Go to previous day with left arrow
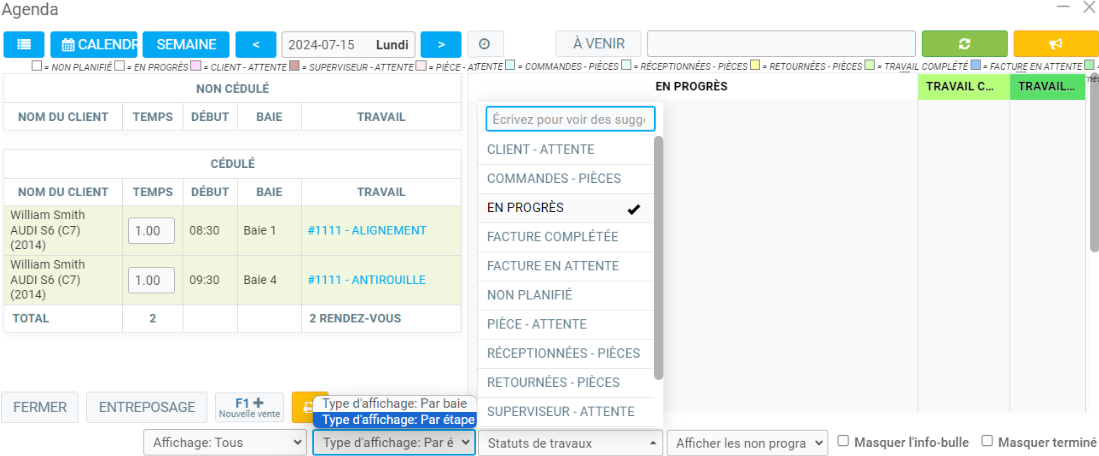 (256, 45)
